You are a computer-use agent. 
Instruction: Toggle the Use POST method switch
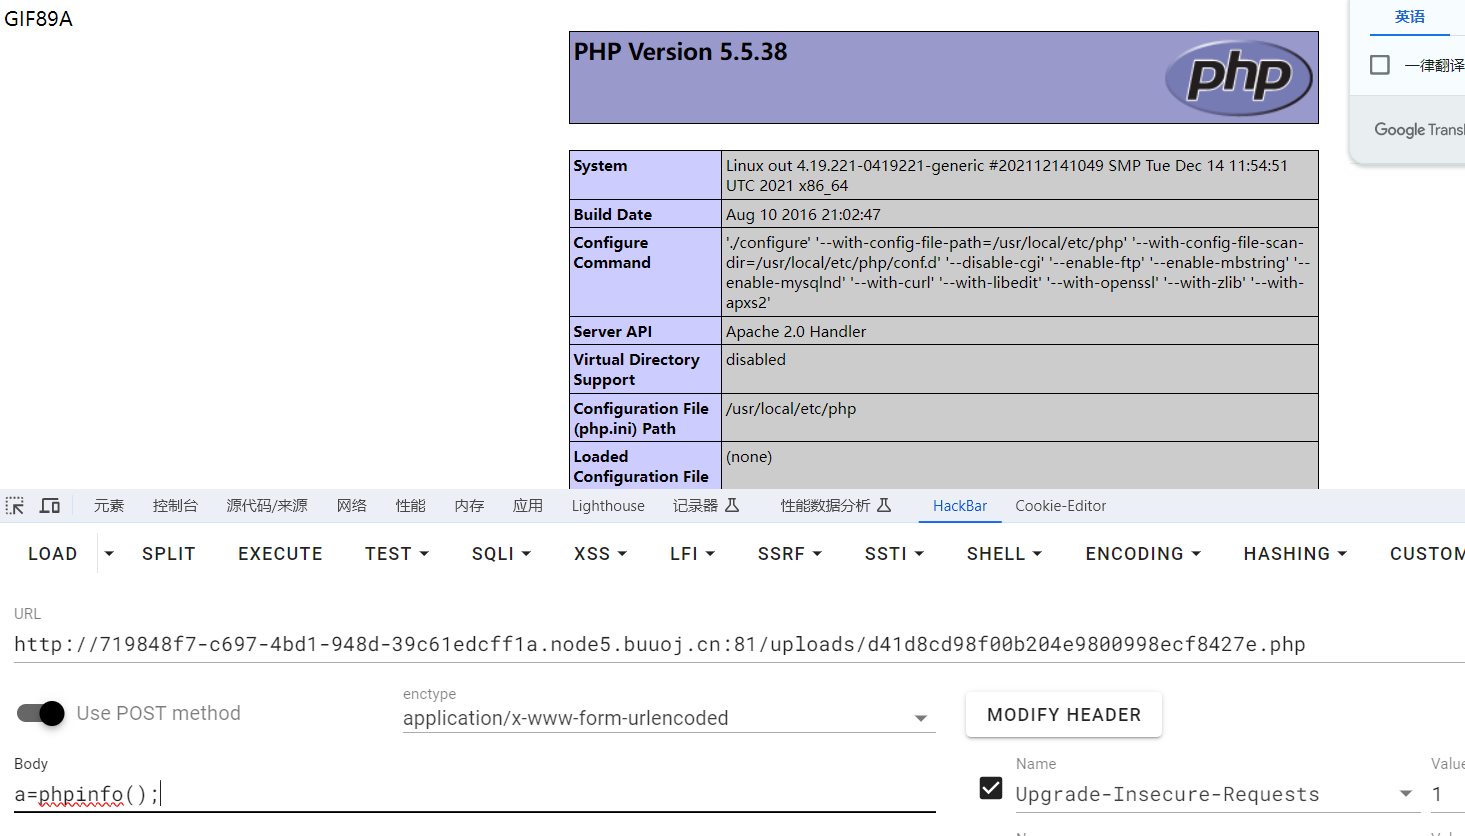pos(41,713)
